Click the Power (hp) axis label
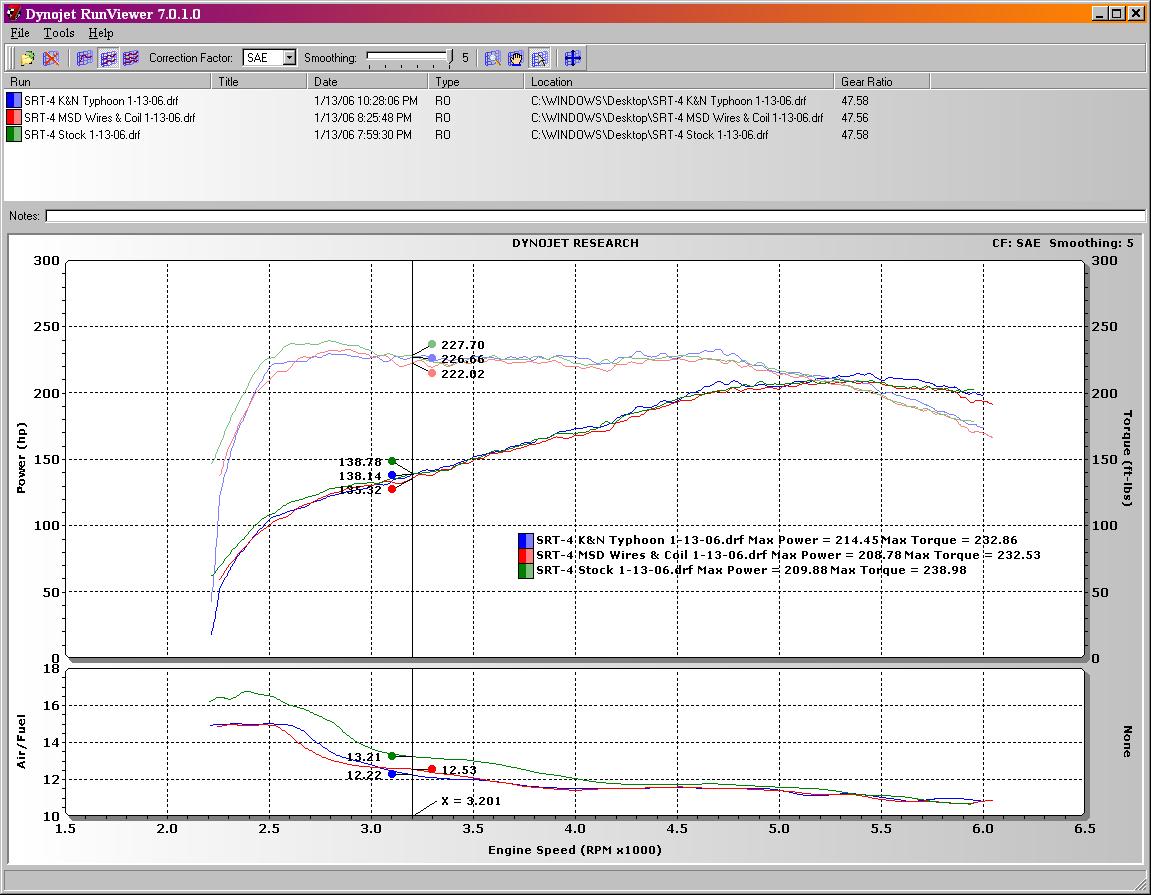Screen dimensions: 1151x895 click(21, 458)
